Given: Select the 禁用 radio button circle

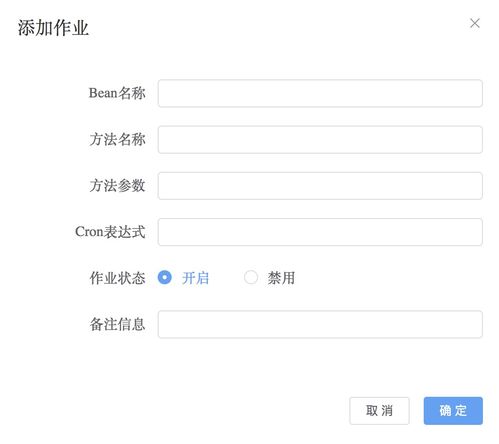Looking at the screenshot, I should pos(251,277).
